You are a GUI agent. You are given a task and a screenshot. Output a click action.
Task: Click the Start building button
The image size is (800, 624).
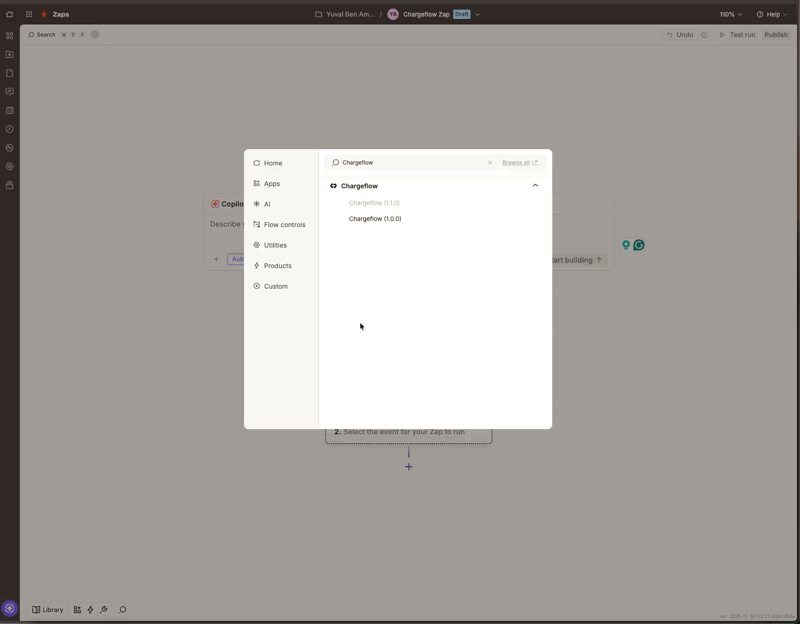(x=579, y=260)
